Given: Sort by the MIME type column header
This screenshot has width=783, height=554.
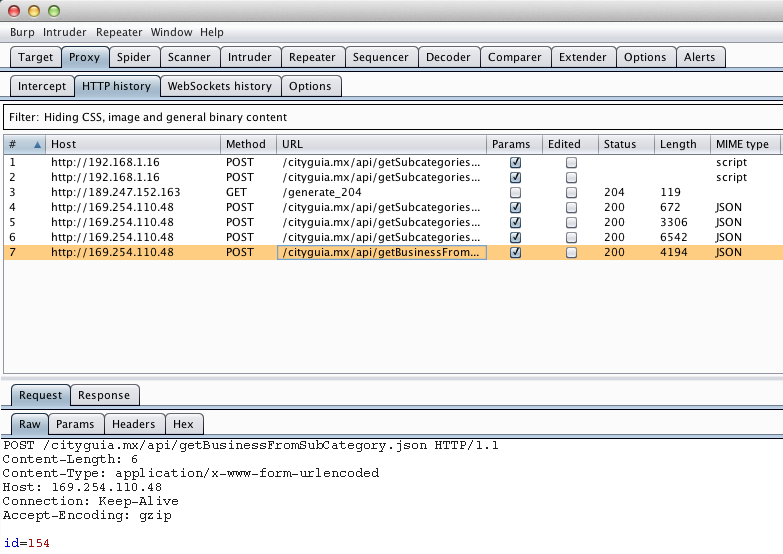Looking at the screenshot, I should (x=743, y=144).
